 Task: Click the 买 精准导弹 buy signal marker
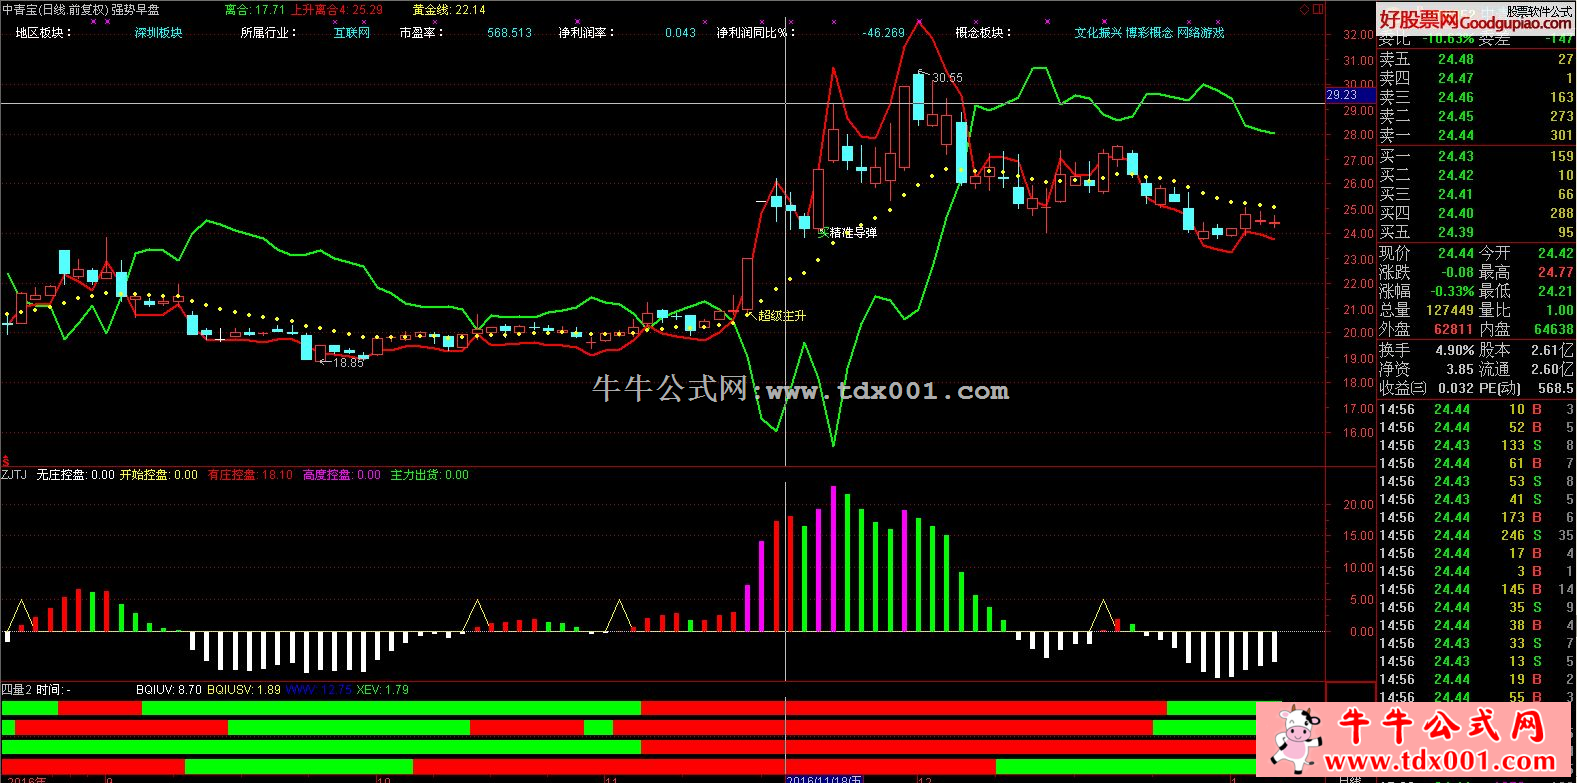847,233
